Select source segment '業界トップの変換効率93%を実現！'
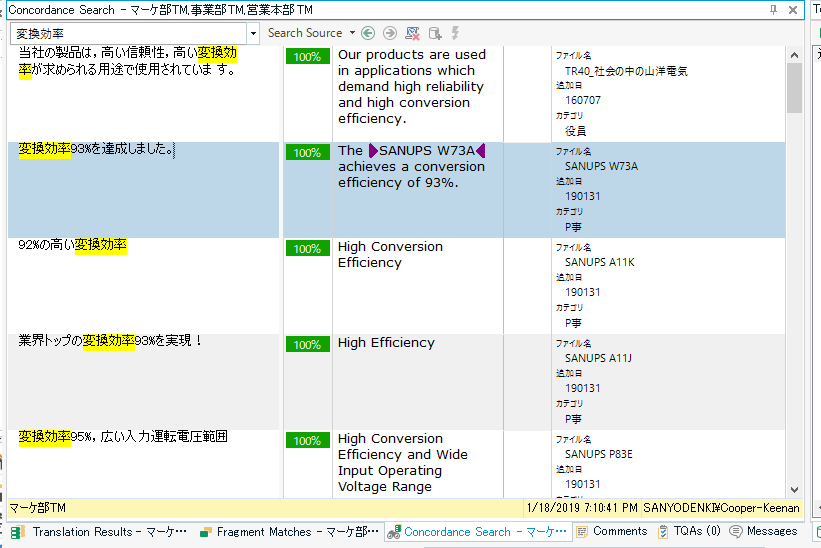Viewport: 821px width, 548px height. tap(110, 341)
